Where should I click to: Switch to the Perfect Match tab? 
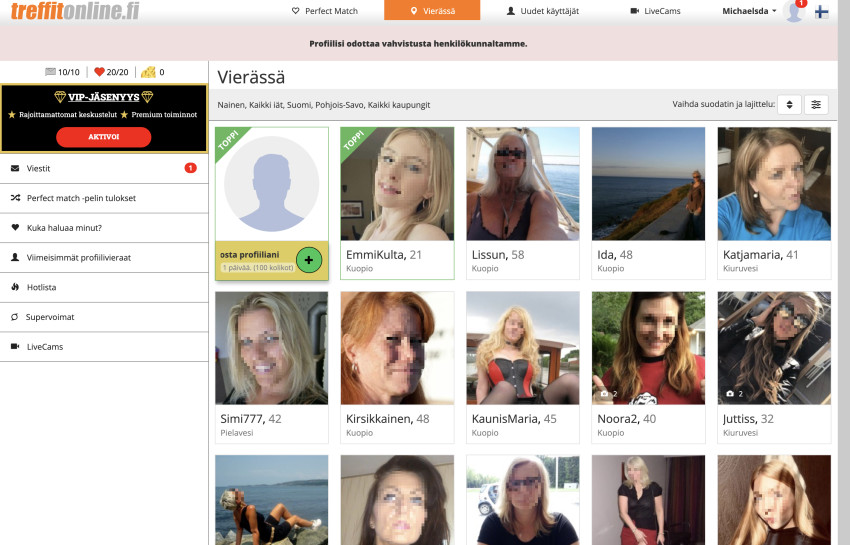pos(324,11)
